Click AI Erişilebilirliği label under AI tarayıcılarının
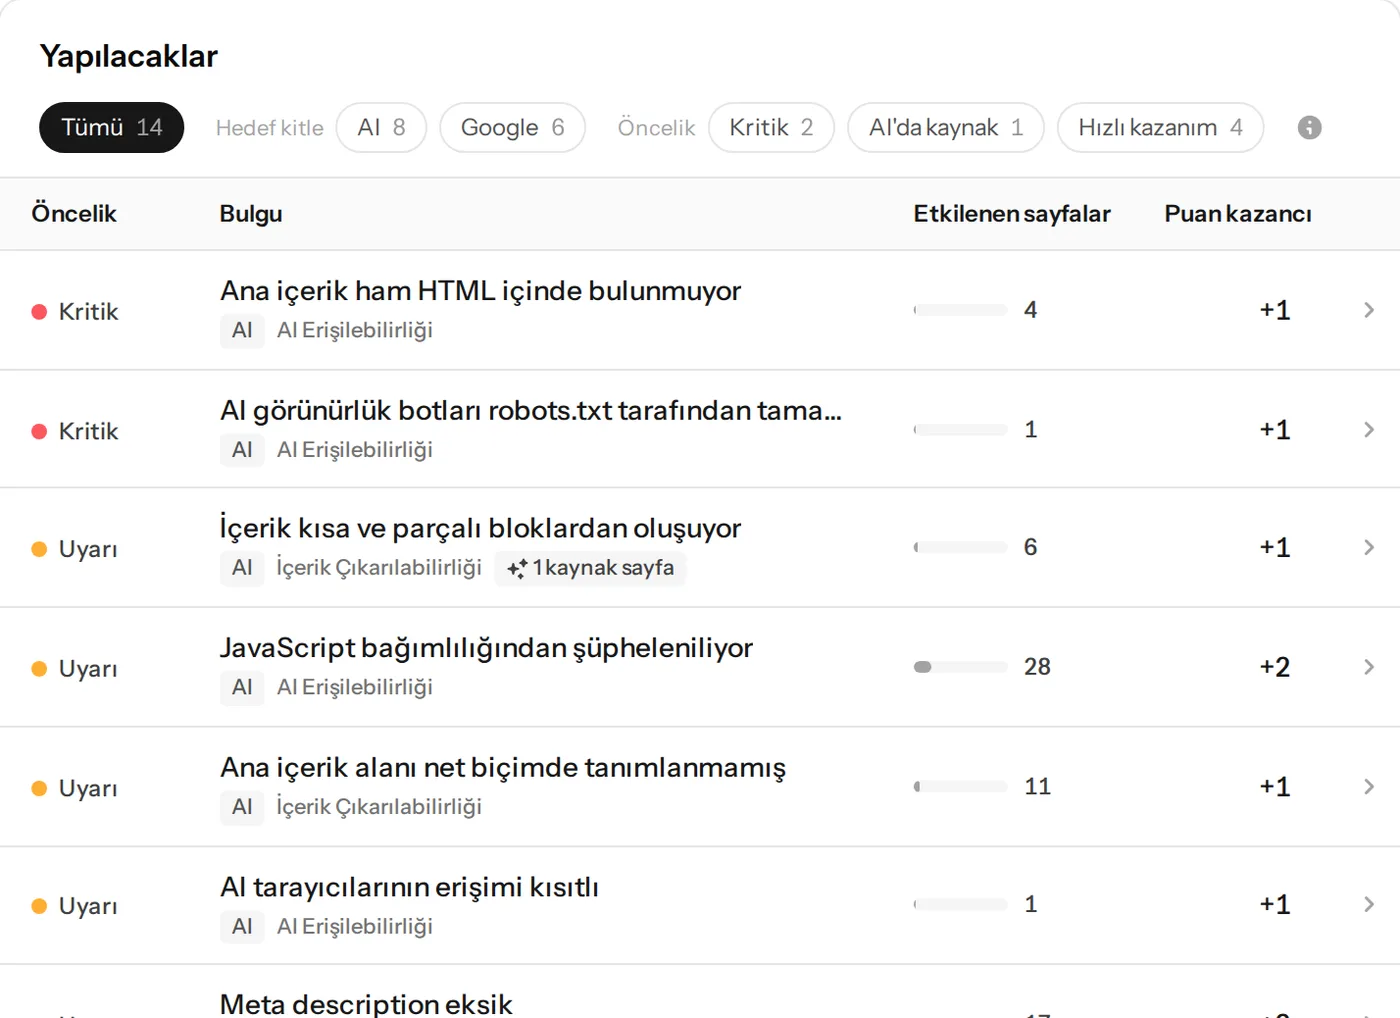Viewport: 1400px width, 1018px height. tap(355, 927)
